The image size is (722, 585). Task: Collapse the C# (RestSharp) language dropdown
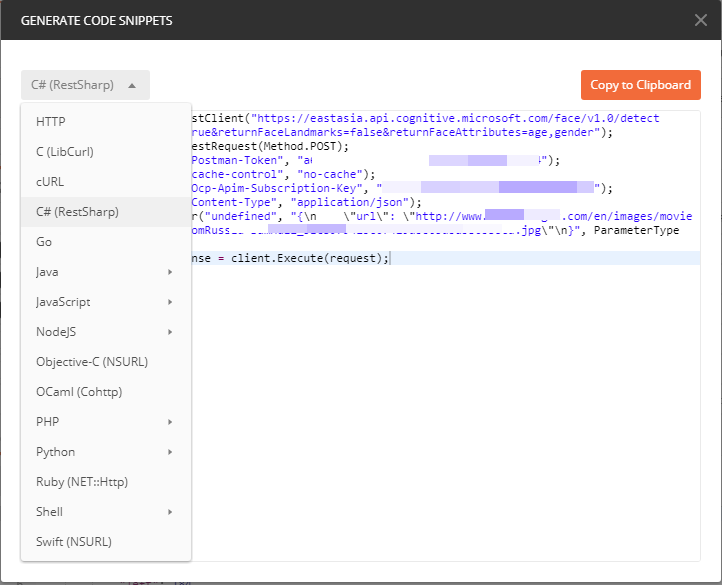click(85, 85)
